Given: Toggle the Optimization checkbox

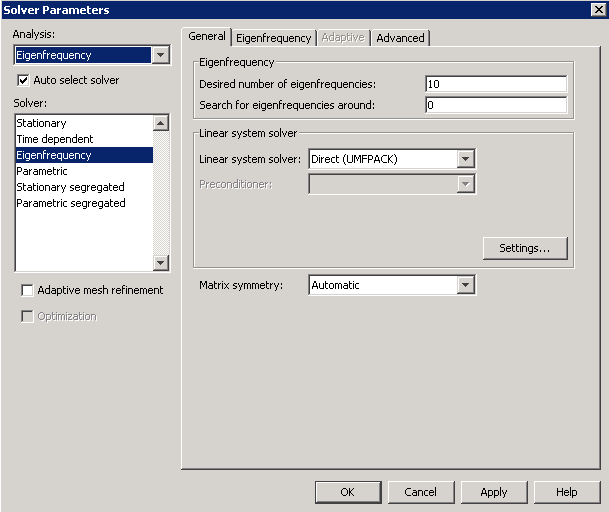Looking at the screenshot, I should coord(28,316).
